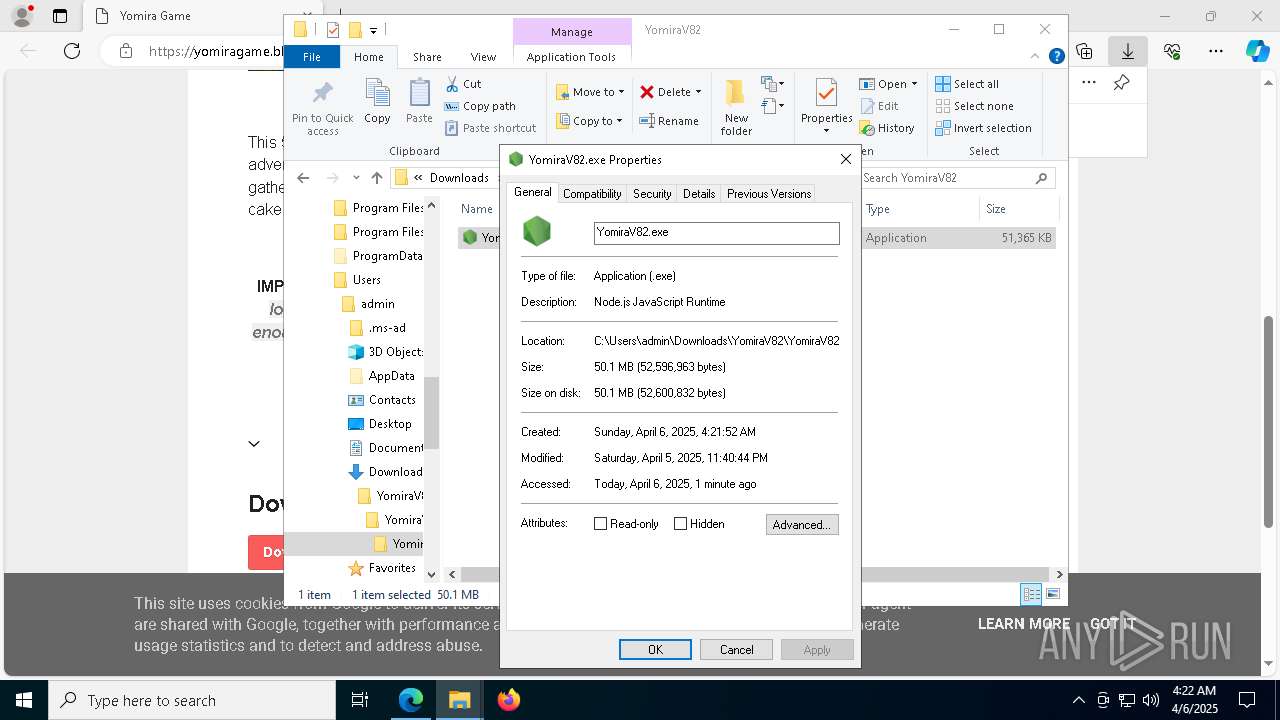
Task: Create a New folder from ribbon
Action: 736,107
